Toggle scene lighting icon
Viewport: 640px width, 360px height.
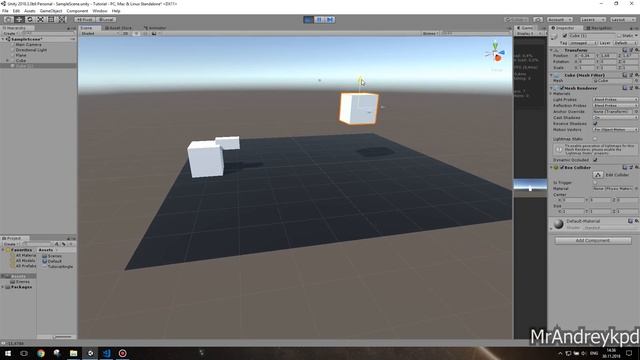(136, 33)
